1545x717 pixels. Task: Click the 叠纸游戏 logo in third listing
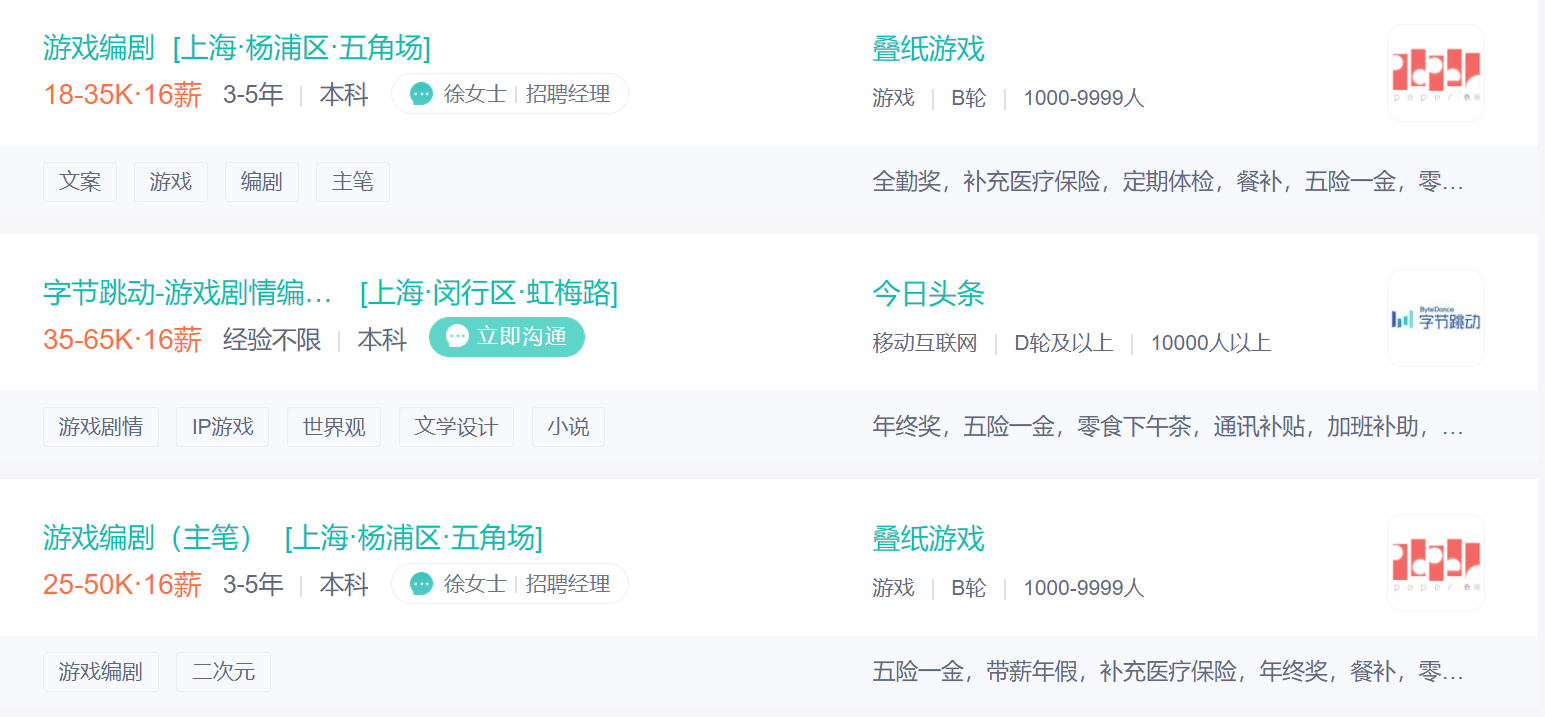coord(1435,563)
